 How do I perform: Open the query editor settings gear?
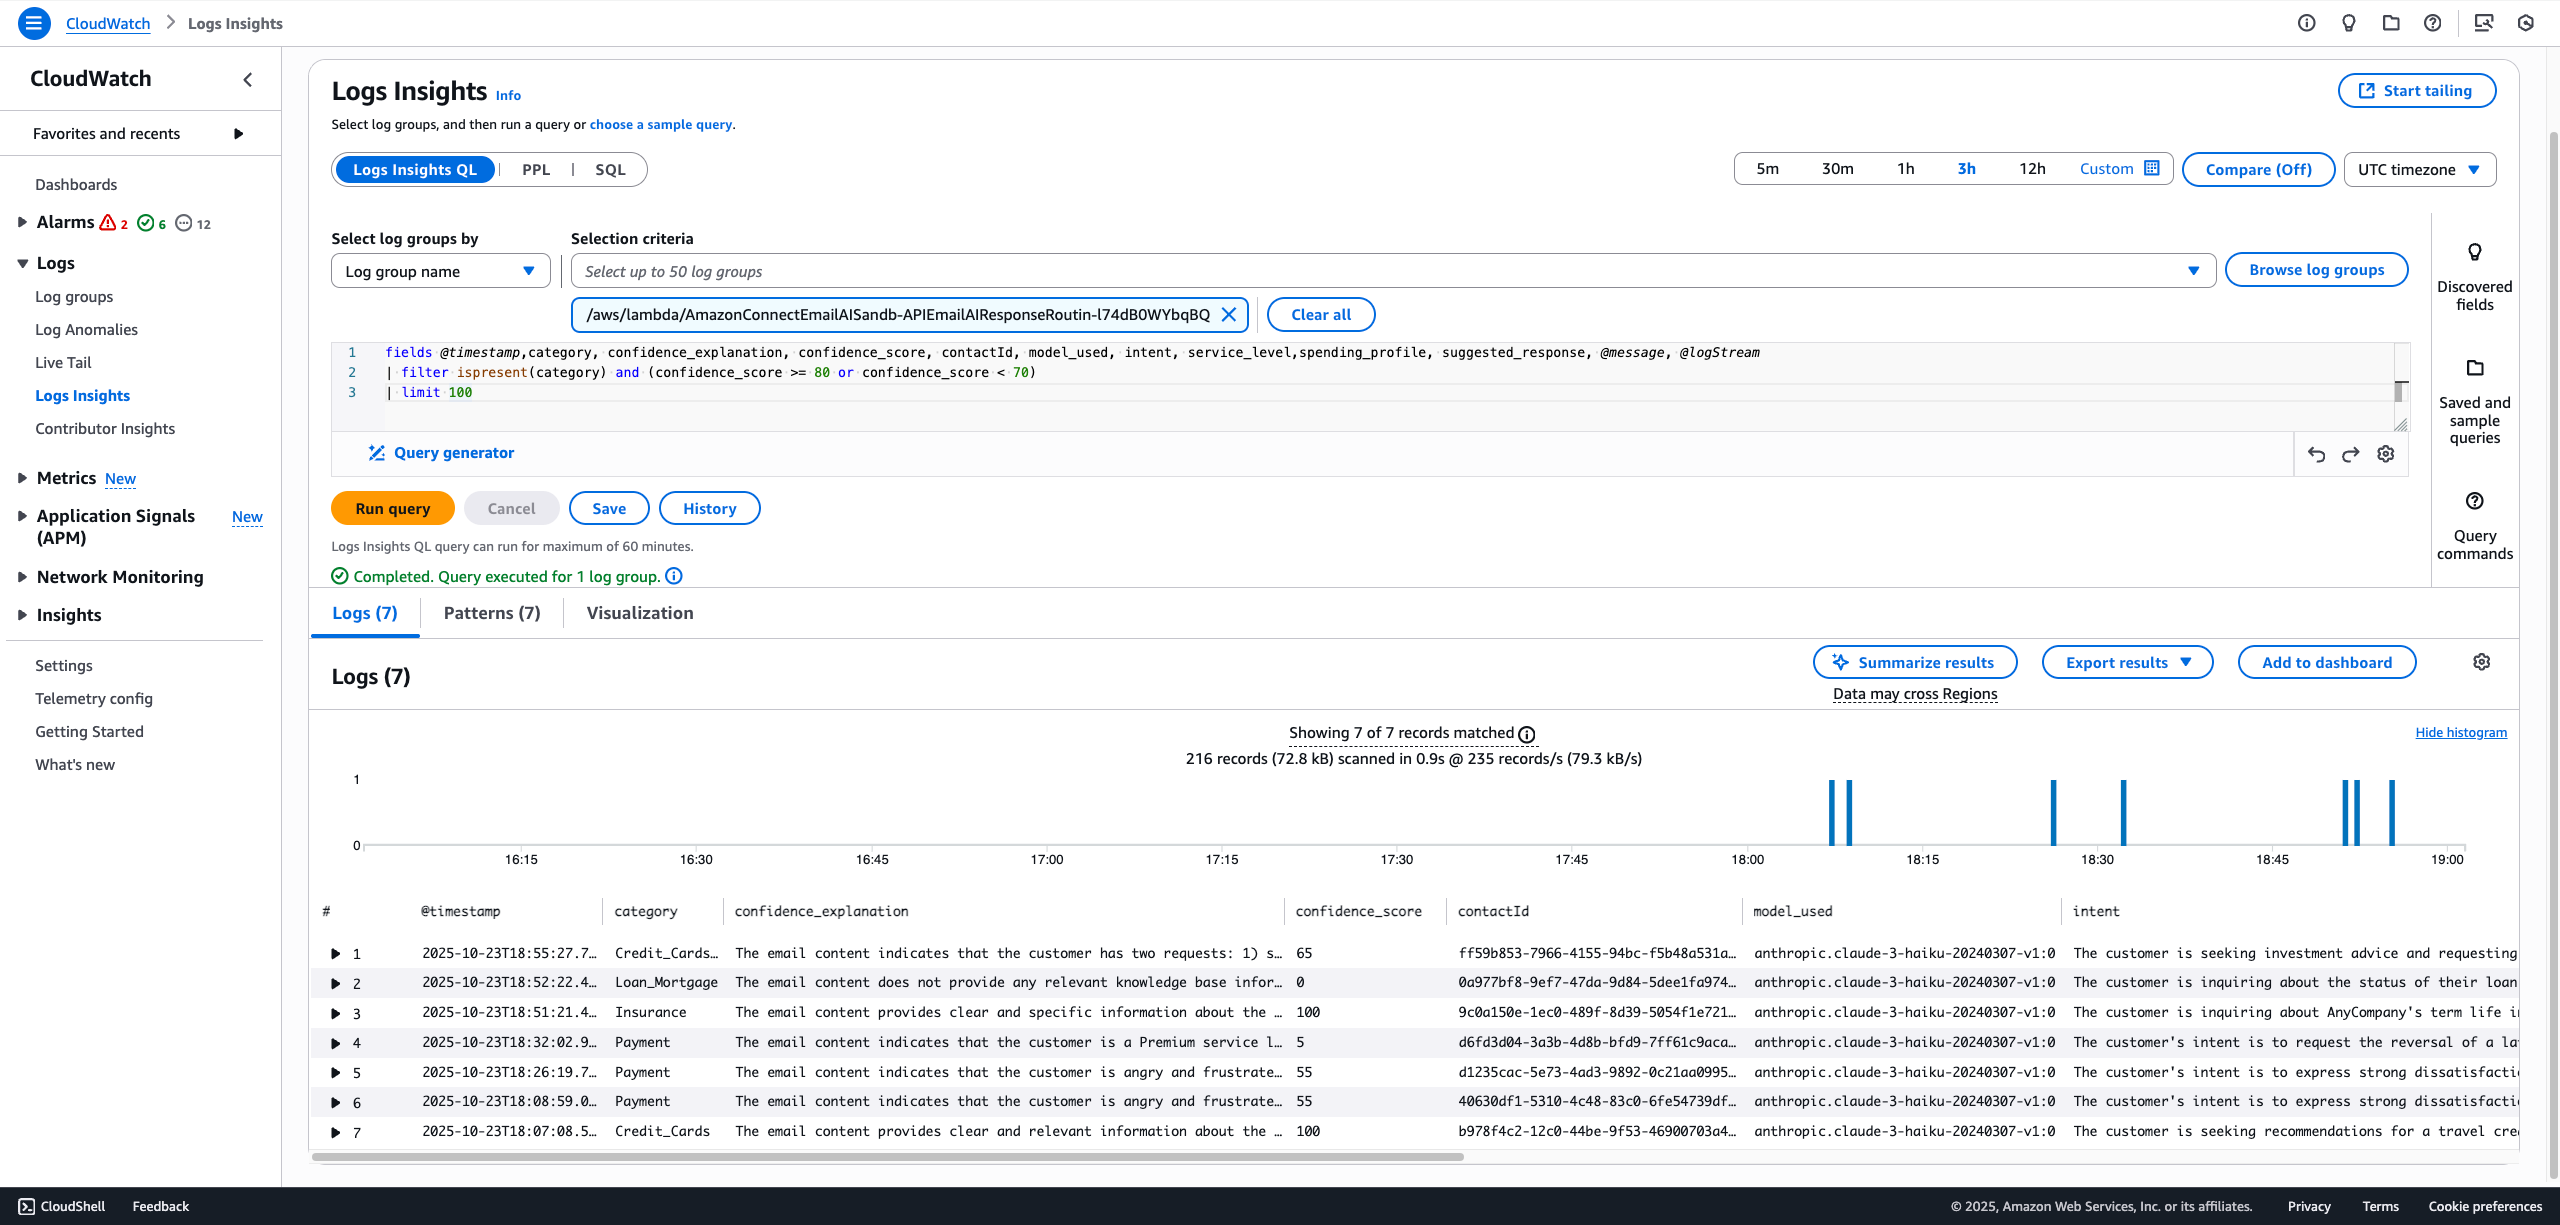pos(2386,454)
